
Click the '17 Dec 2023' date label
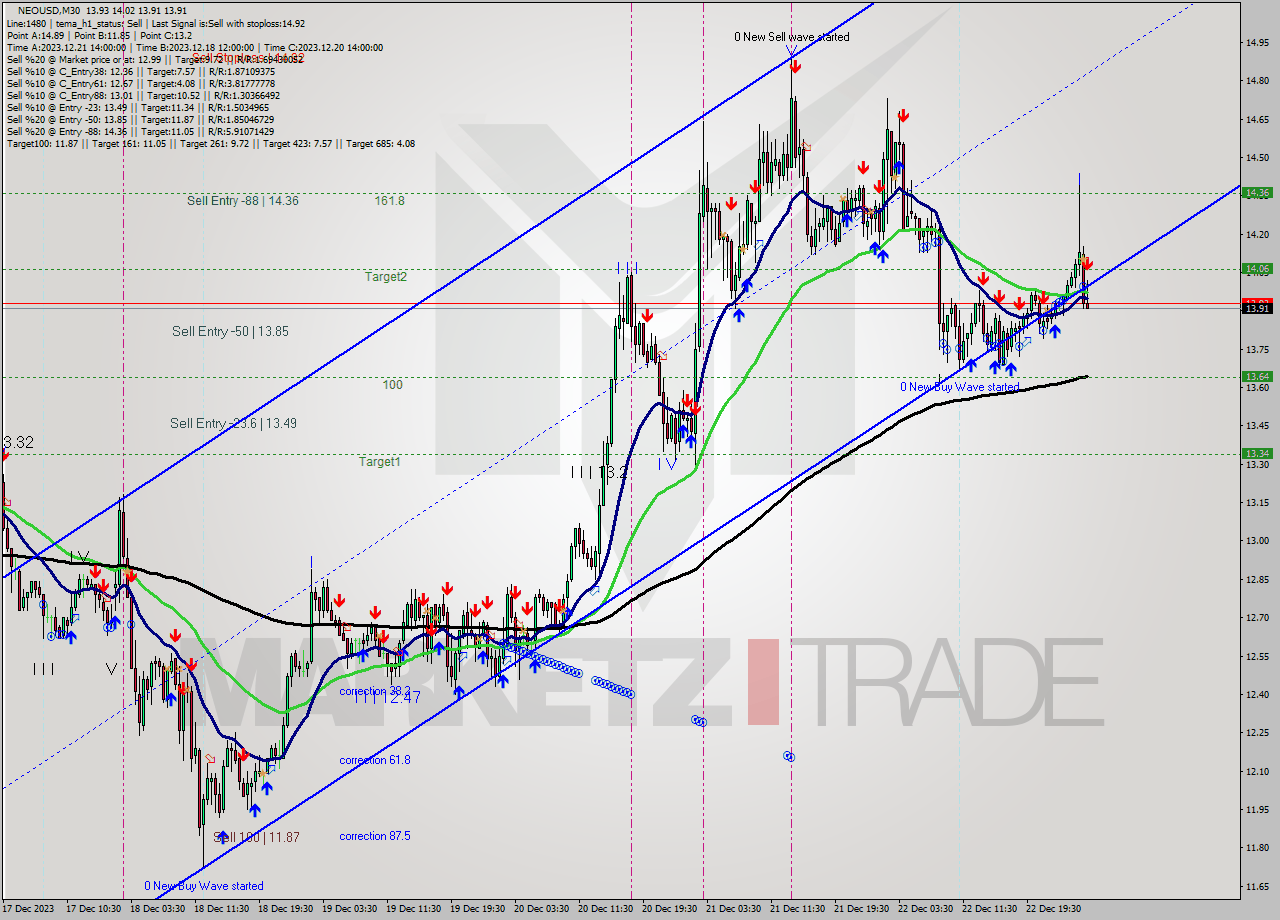27,909
